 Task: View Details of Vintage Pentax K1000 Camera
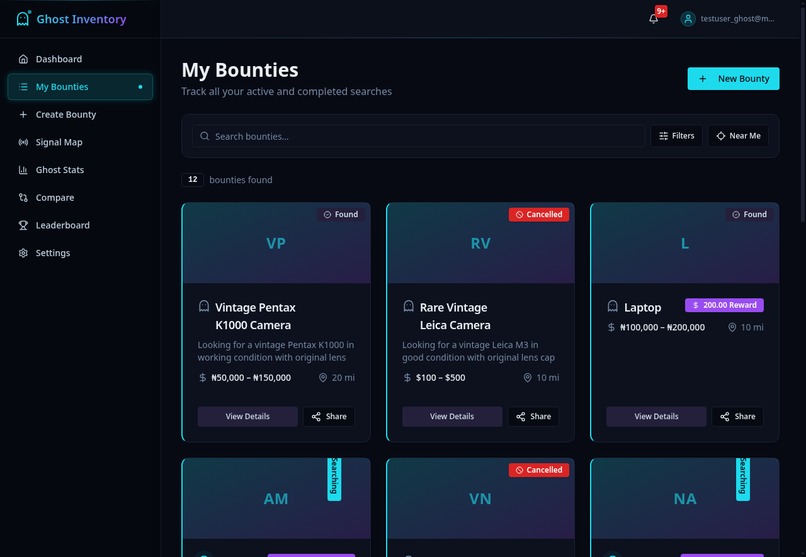(x=248, y=417)
